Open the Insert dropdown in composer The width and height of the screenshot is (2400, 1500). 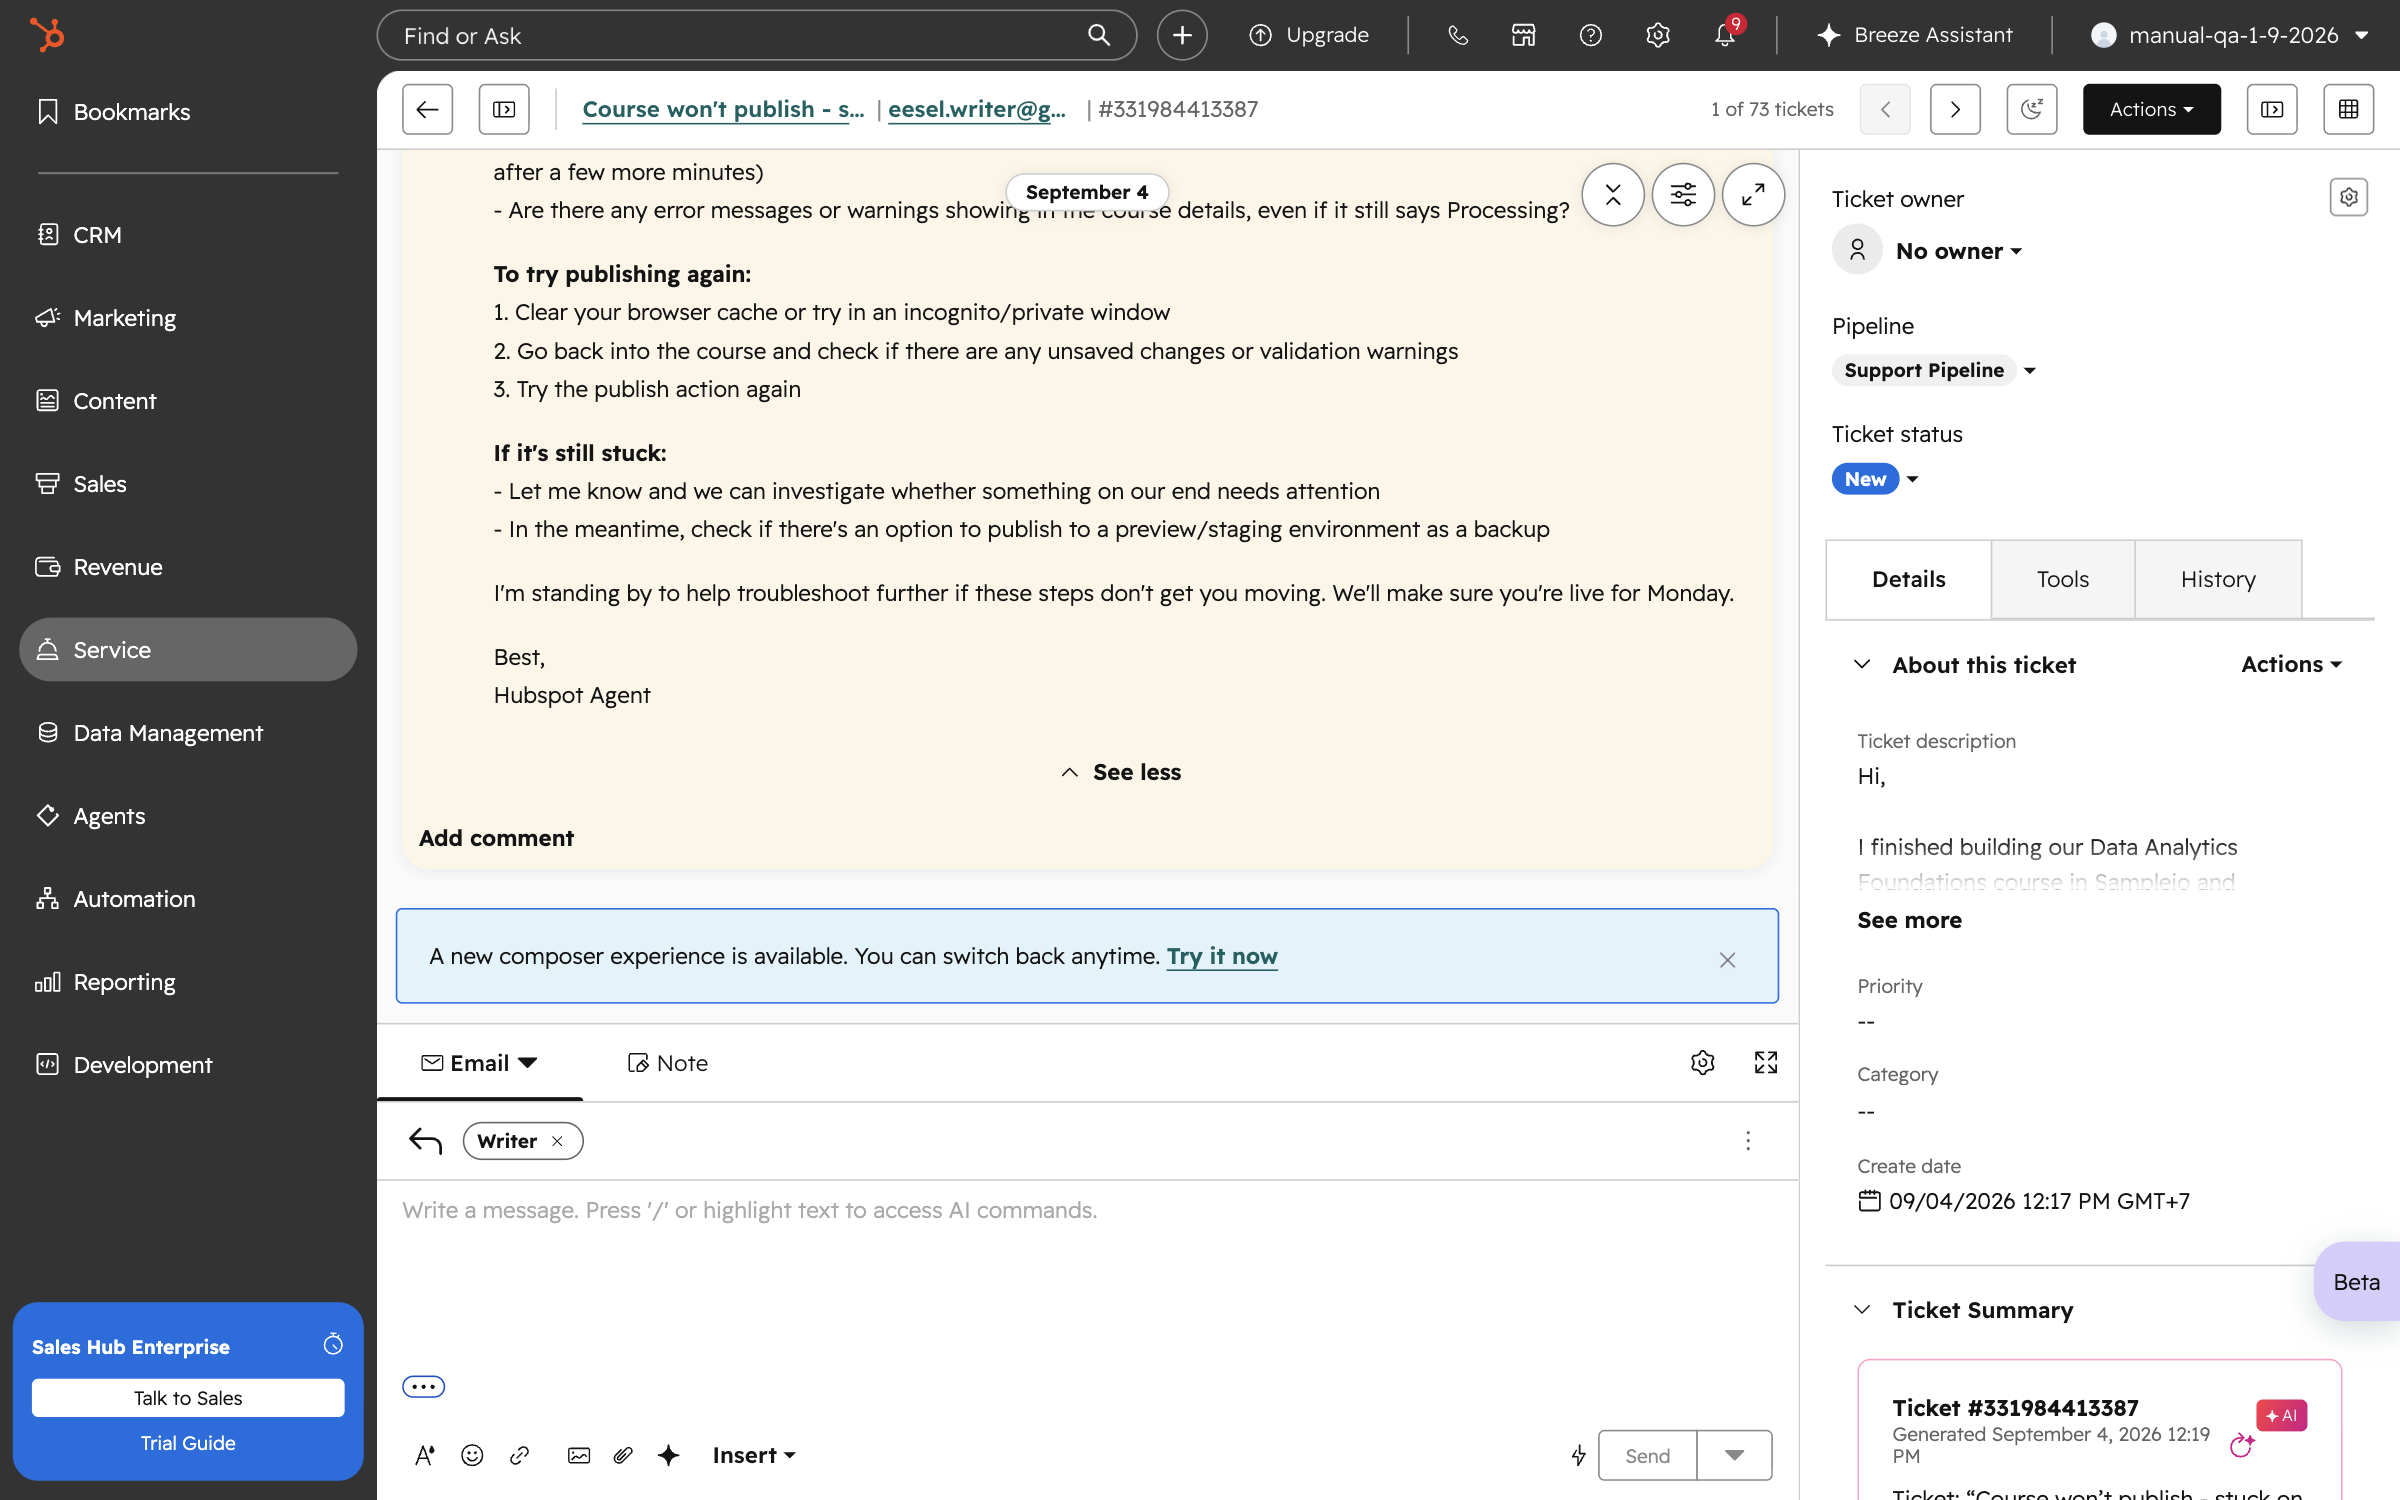point(753,1455)
